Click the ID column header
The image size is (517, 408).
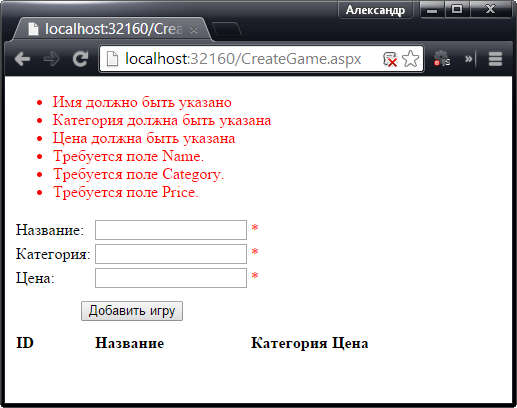click(x=25, y=343)
